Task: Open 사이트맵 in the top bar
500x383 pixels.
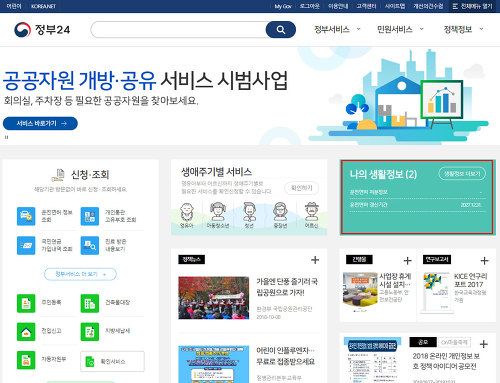Action: tap(395, 6)
